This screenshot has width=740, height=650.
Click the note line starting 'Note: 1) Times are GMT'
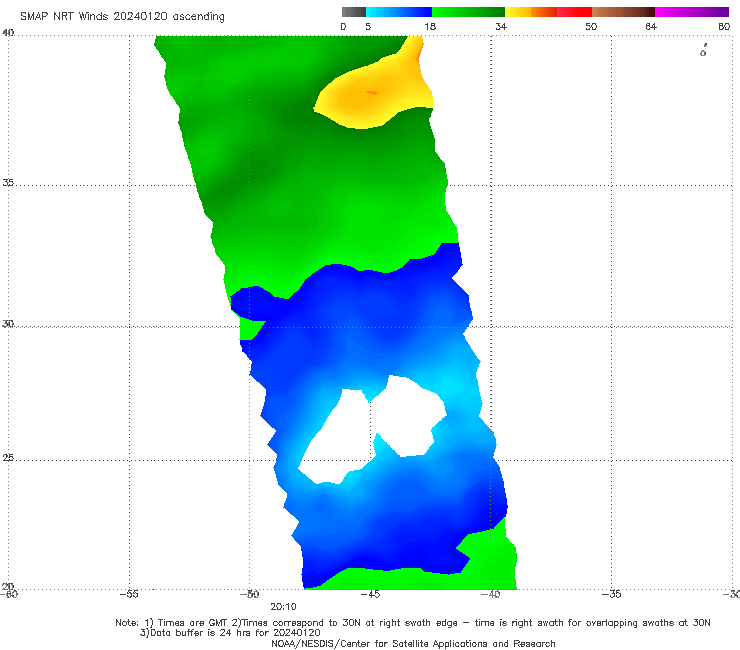point(413,623)
